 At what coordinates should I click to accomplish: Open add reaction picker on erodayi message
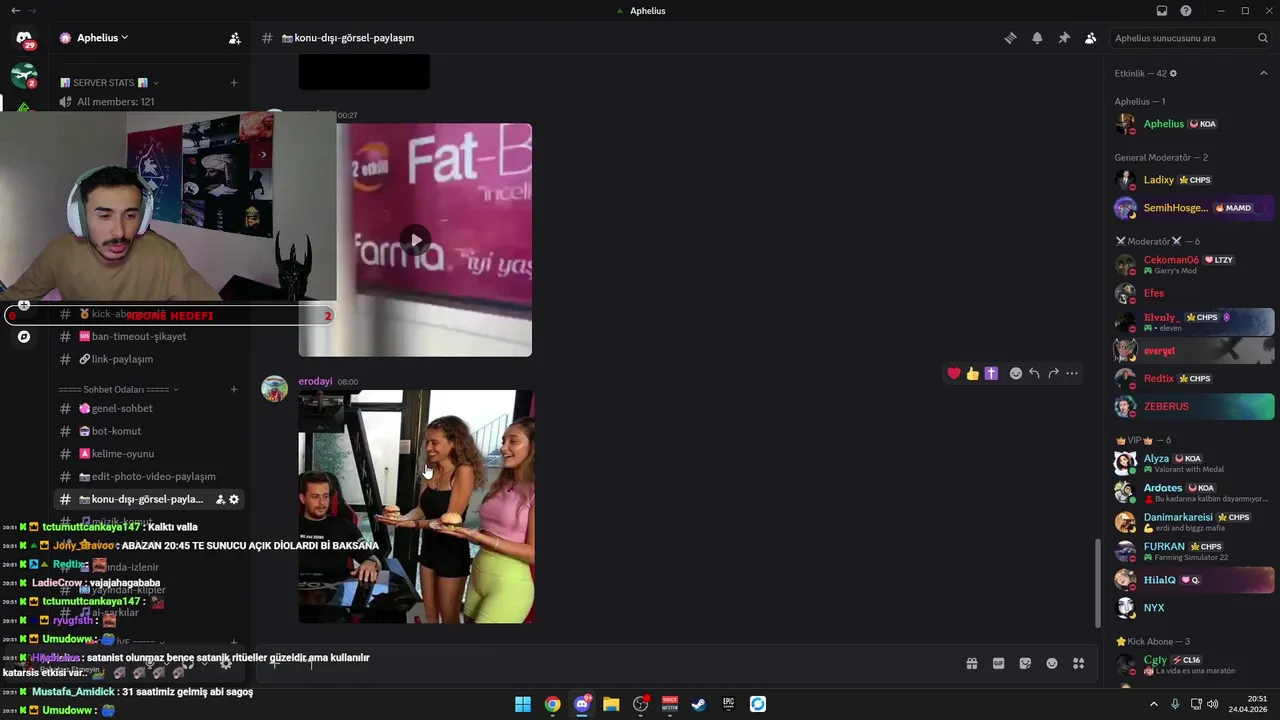[x=1015, y=373]
